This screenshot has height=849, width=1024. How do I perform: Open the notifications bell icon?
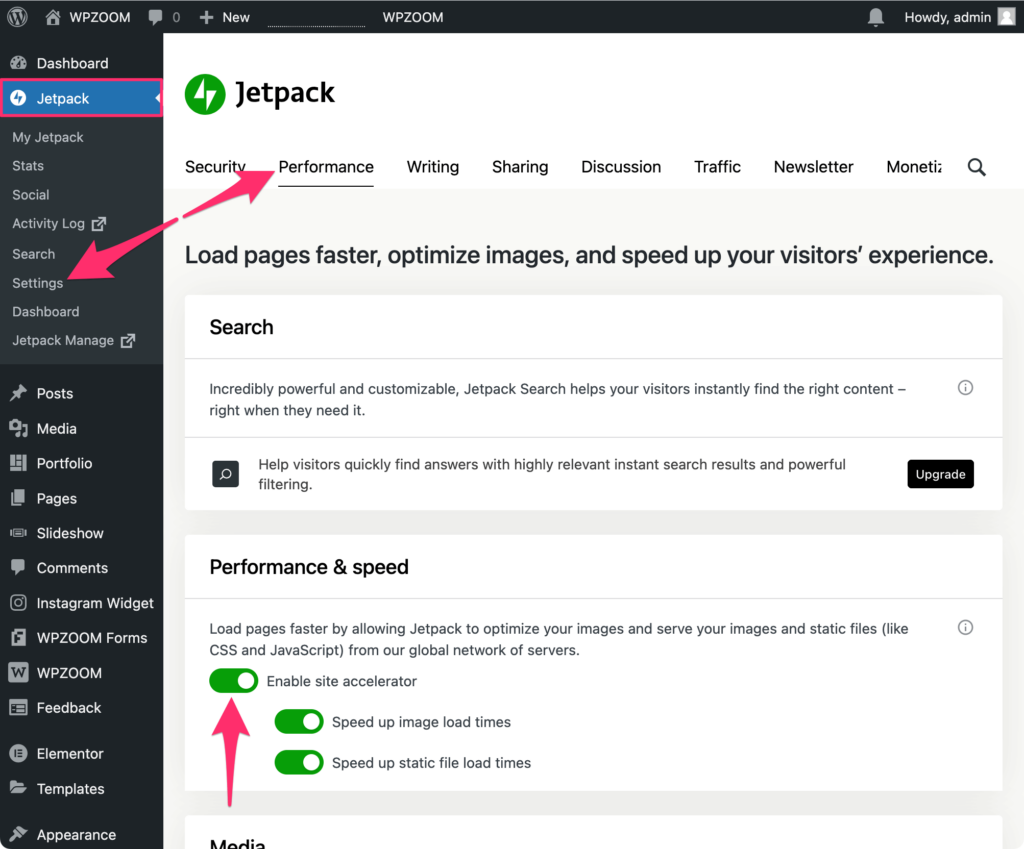[x=876, y=17]
